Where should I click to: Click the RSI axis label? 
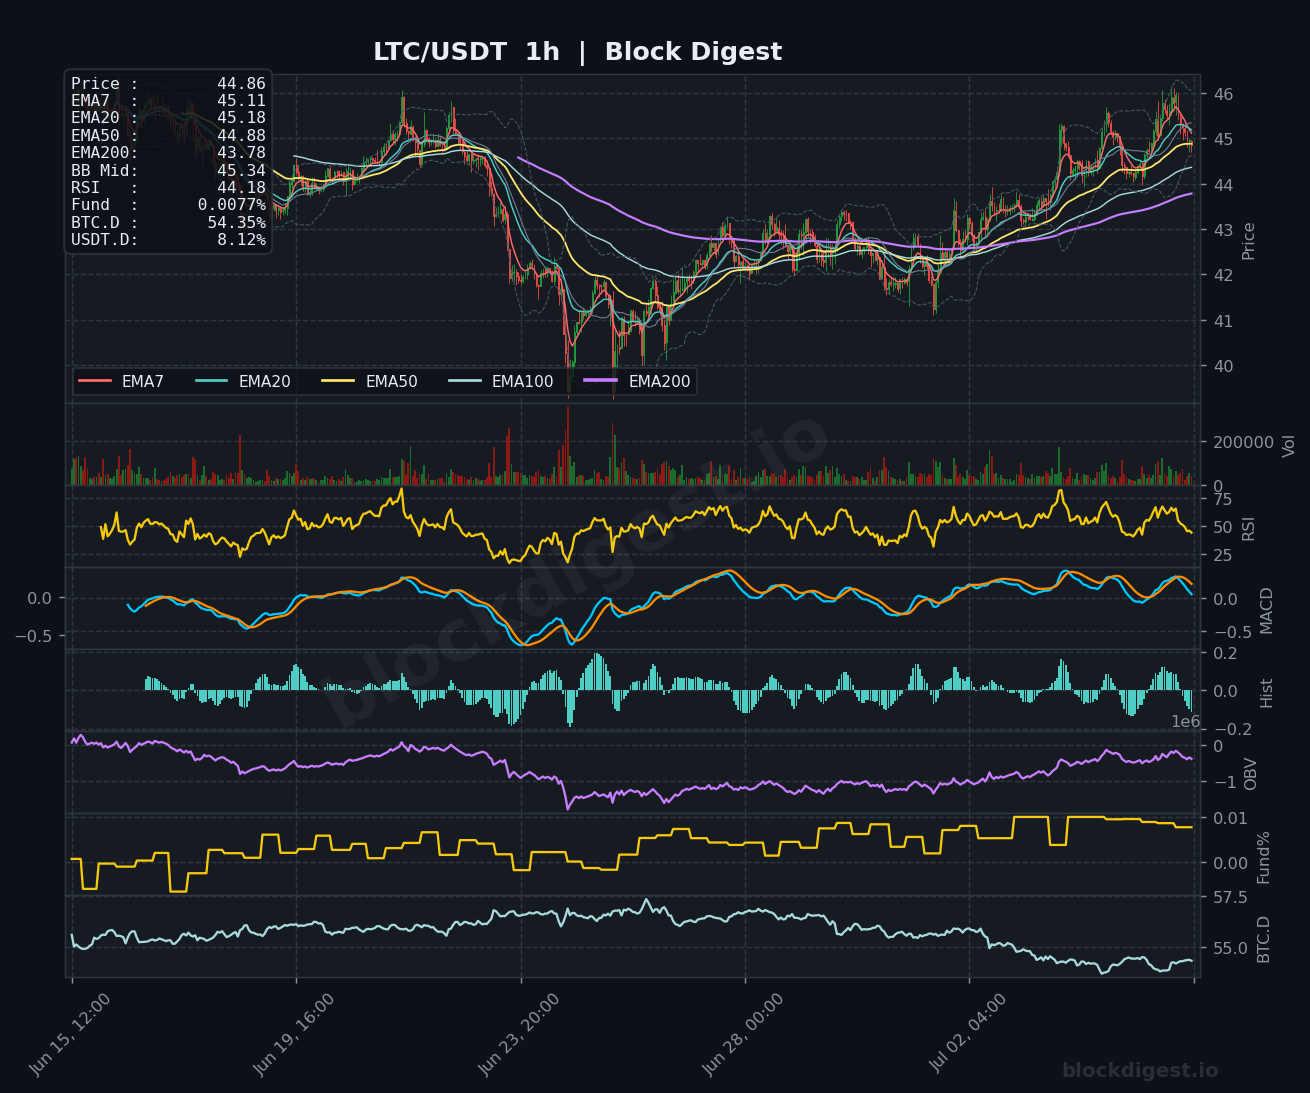[x=1248, y=529]
